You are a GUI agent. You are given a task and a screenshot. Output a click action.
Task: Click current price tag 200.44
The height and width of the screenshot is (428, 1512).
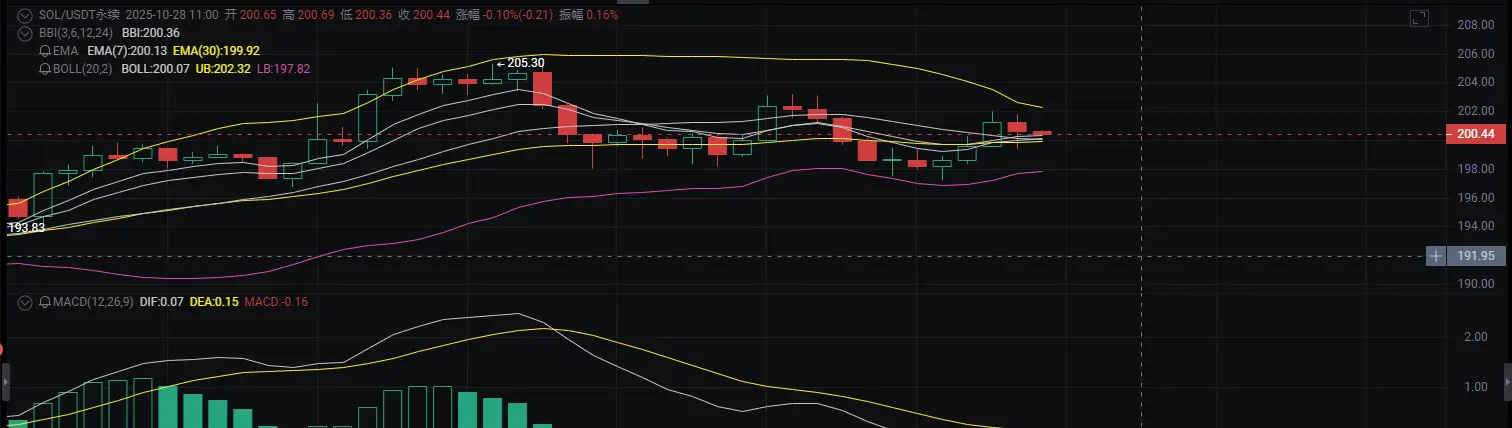tap(1475, 133)
